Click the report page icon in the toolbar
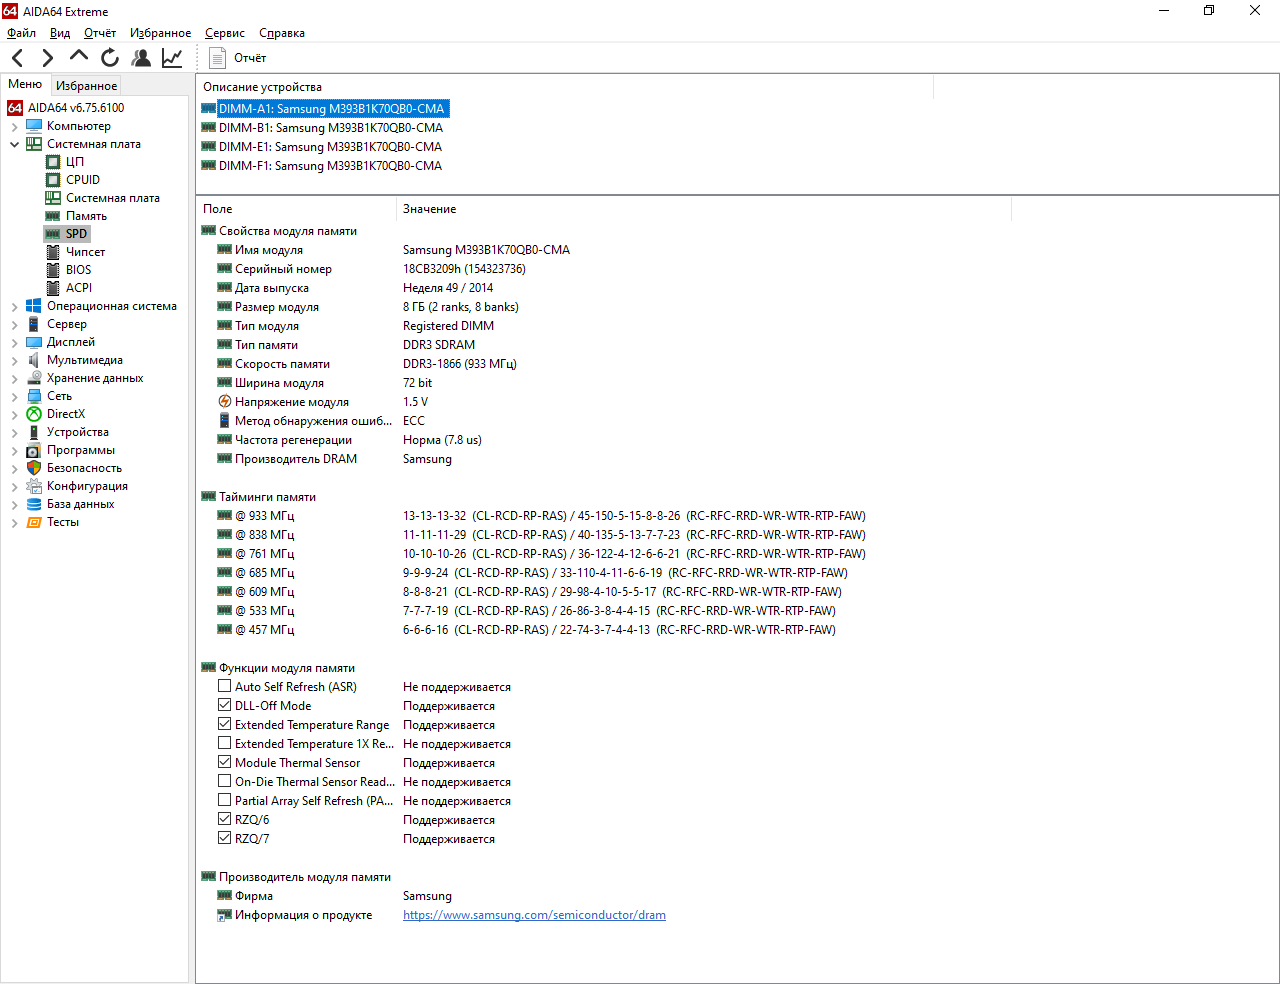 click(217, 58)
